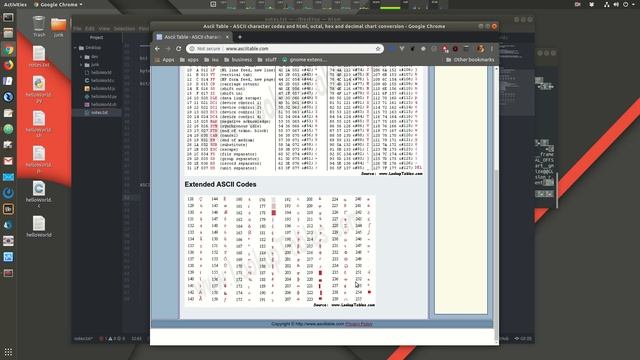This screenshot has width=640, height=360.
Task: Click the error count in Atom status bar
Action: [104, 338]
